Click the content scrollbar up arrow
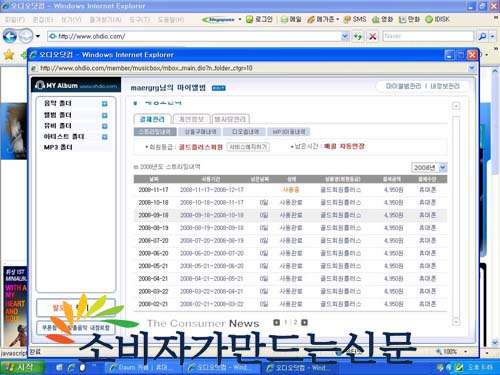 tap(456, 106)
